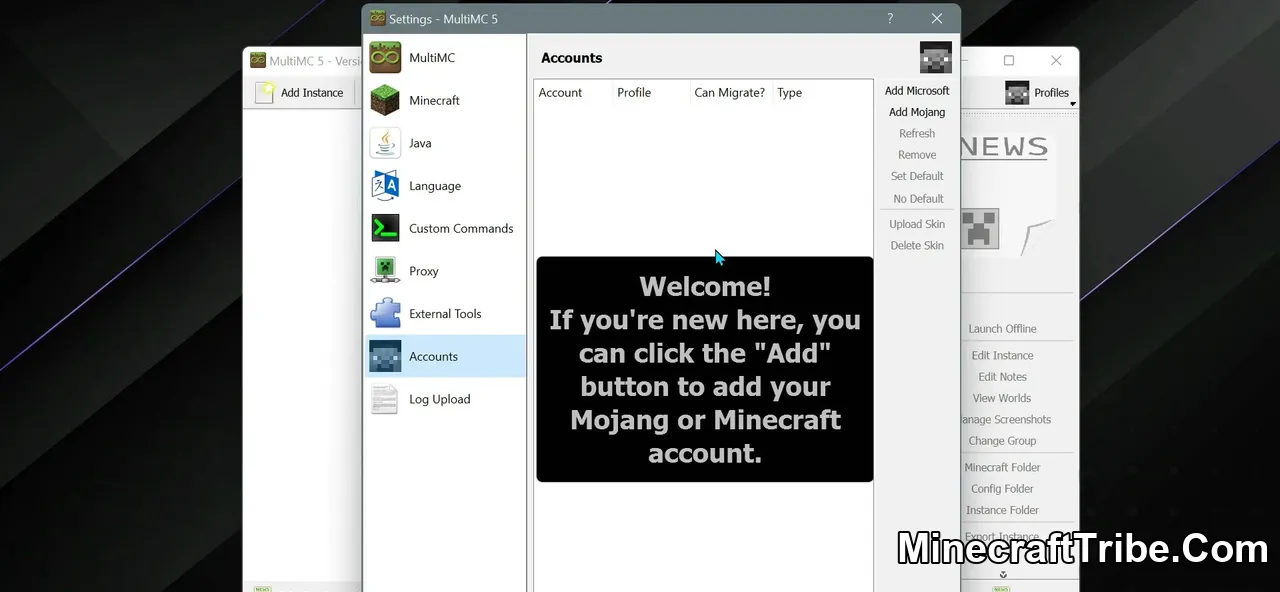Switch to the External Tools page
Screen dimensions: 1280x592
click(x=445, y=314)
